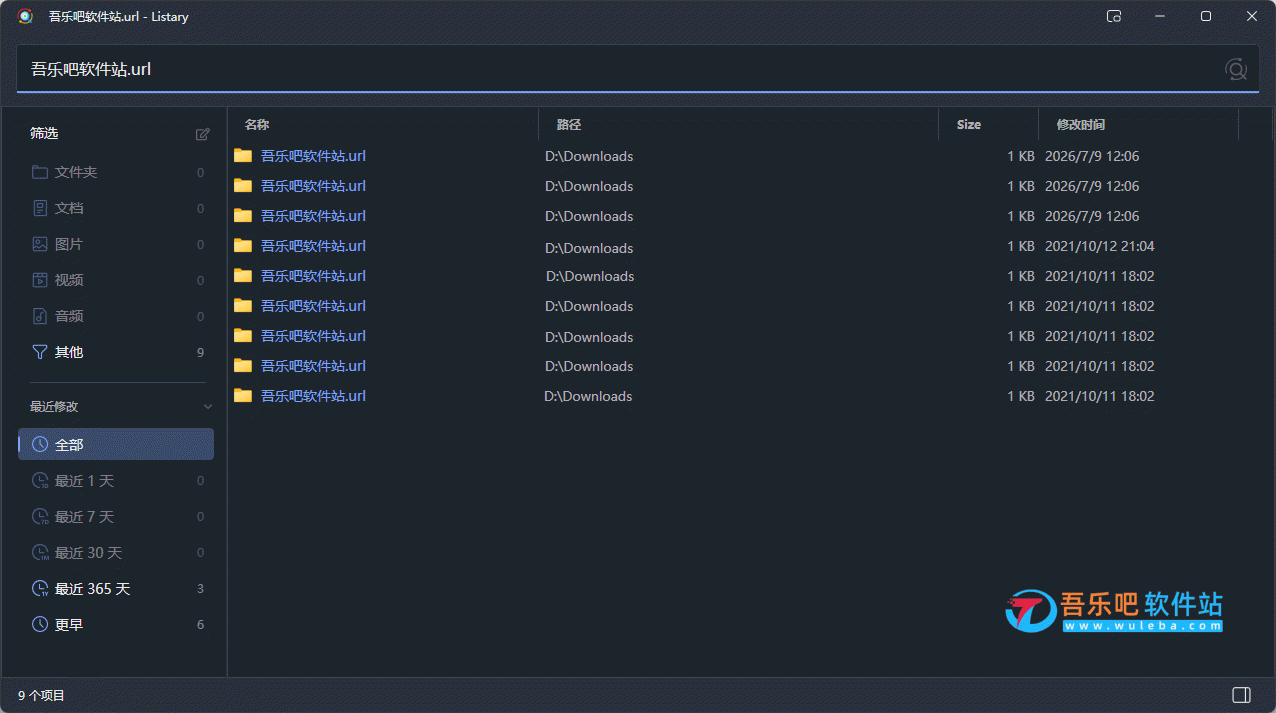Filter by 最近 365 天

tap(116, 588)
